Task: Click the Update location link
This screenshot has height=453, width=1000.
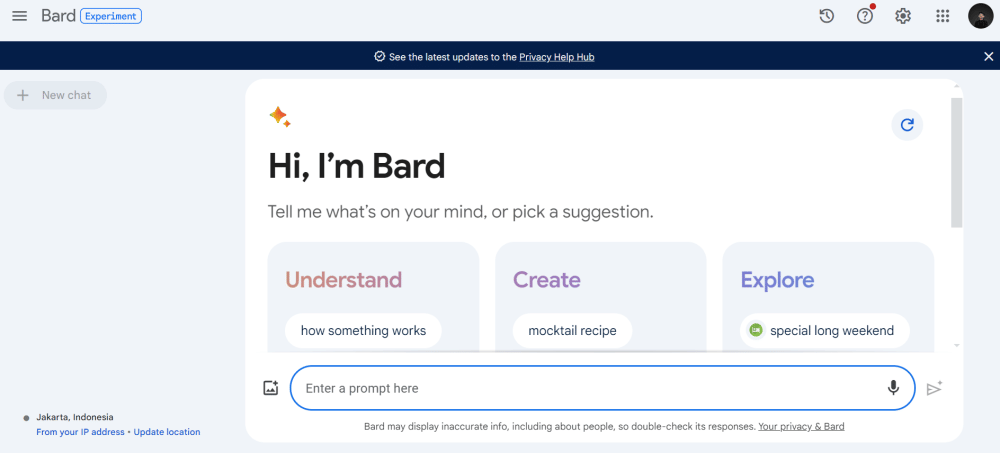Action: [167, 432]
